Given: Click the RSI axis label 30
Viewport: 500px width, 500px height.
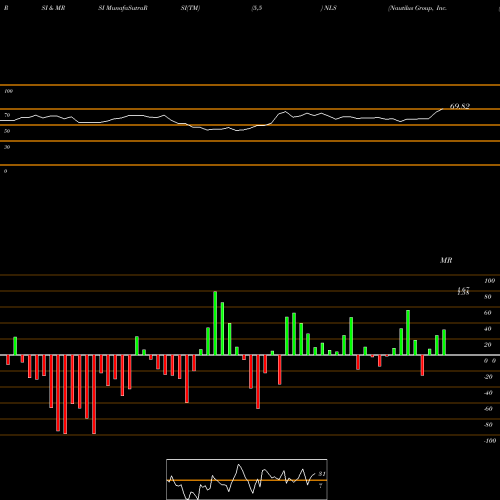Looking at the screenshot, I should click(x=7, y=147).
